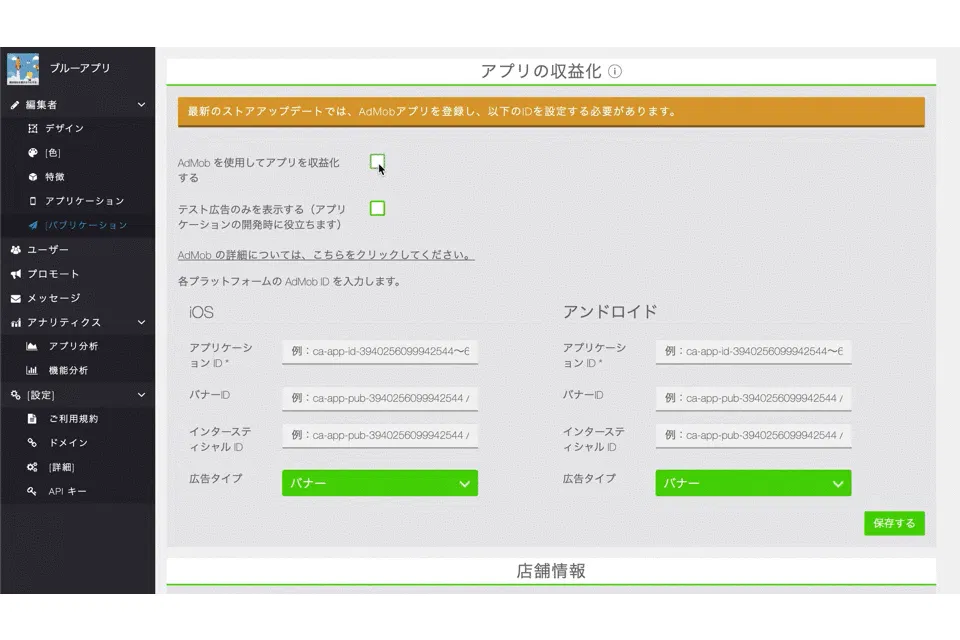The height and width of the screenshot is (640, 960).
Task: Click the users group icon in the sidebar
Action: [x=16, y=250]
